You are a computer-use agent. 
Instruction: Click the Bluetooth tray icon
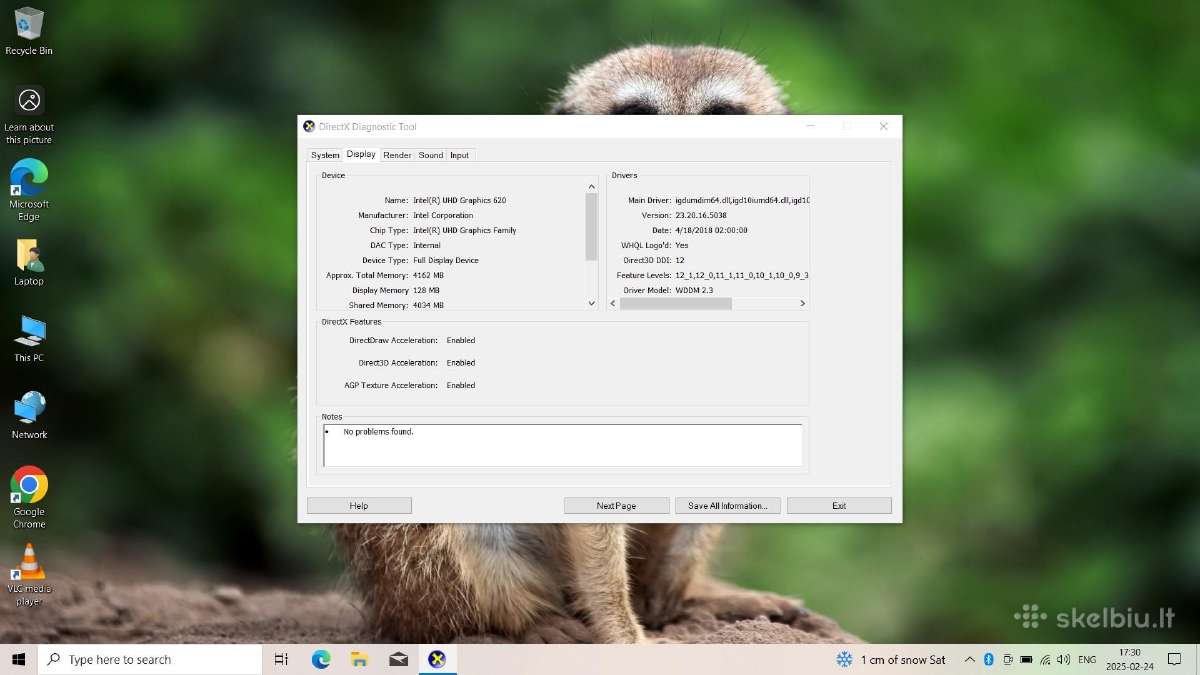(x=988, y=660)
